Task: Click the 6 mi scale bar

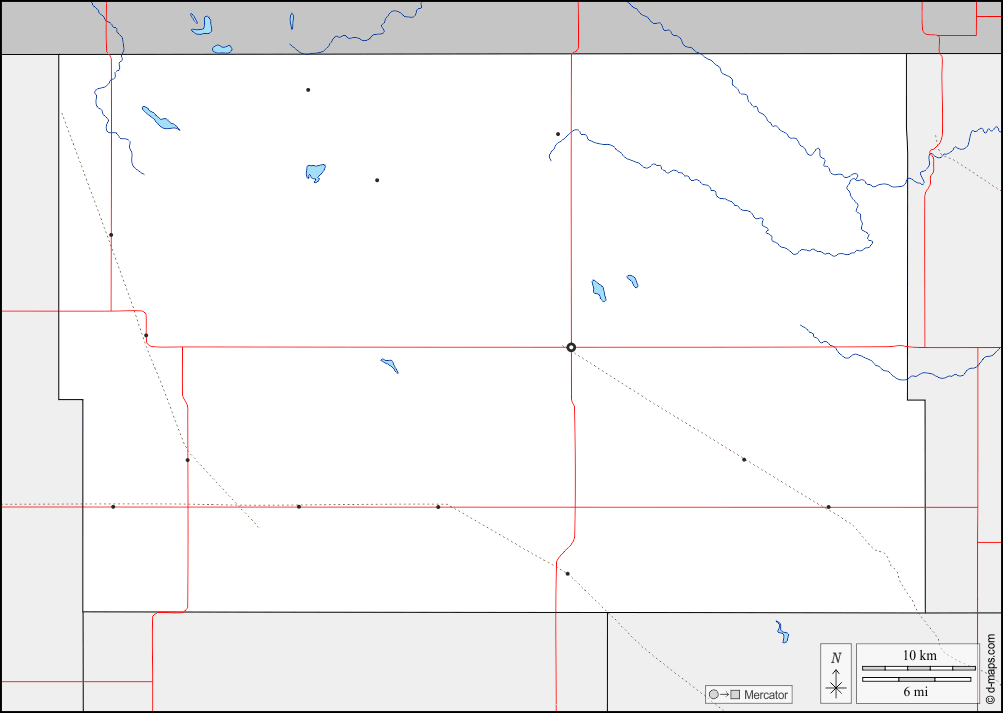Action: pos(916,680)
